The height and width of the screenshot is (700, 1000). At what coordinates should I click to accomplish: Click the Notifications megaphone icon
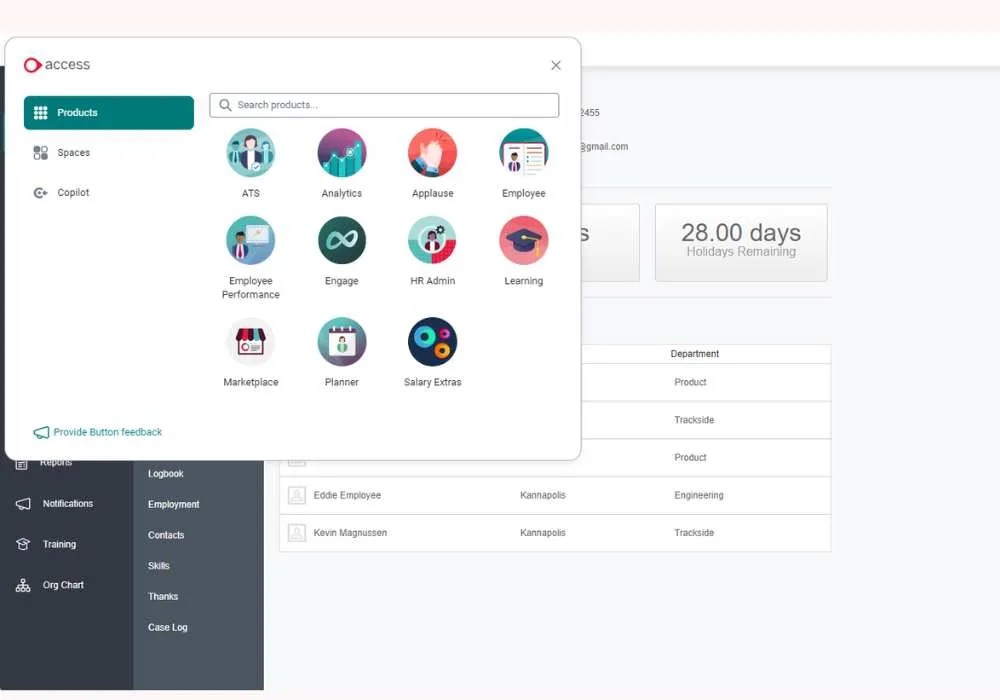23,504
